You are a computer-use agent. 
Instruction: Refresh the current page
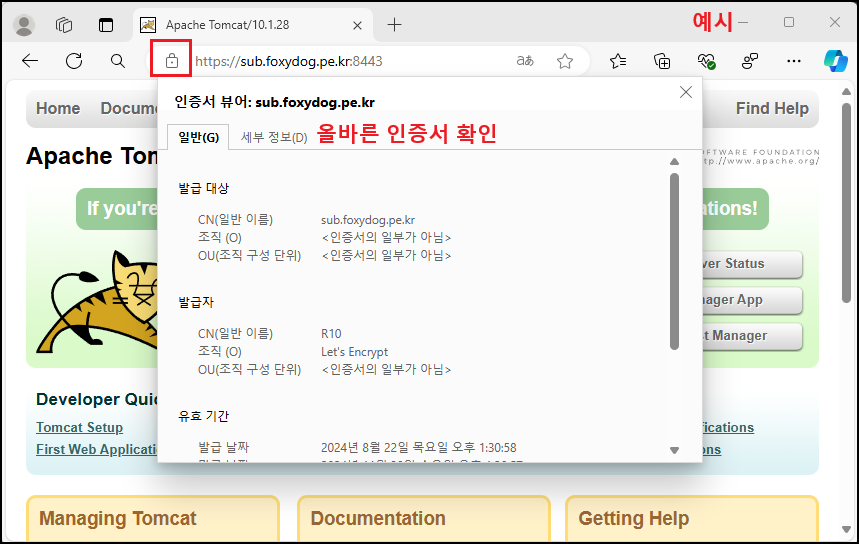pos(74,61)
